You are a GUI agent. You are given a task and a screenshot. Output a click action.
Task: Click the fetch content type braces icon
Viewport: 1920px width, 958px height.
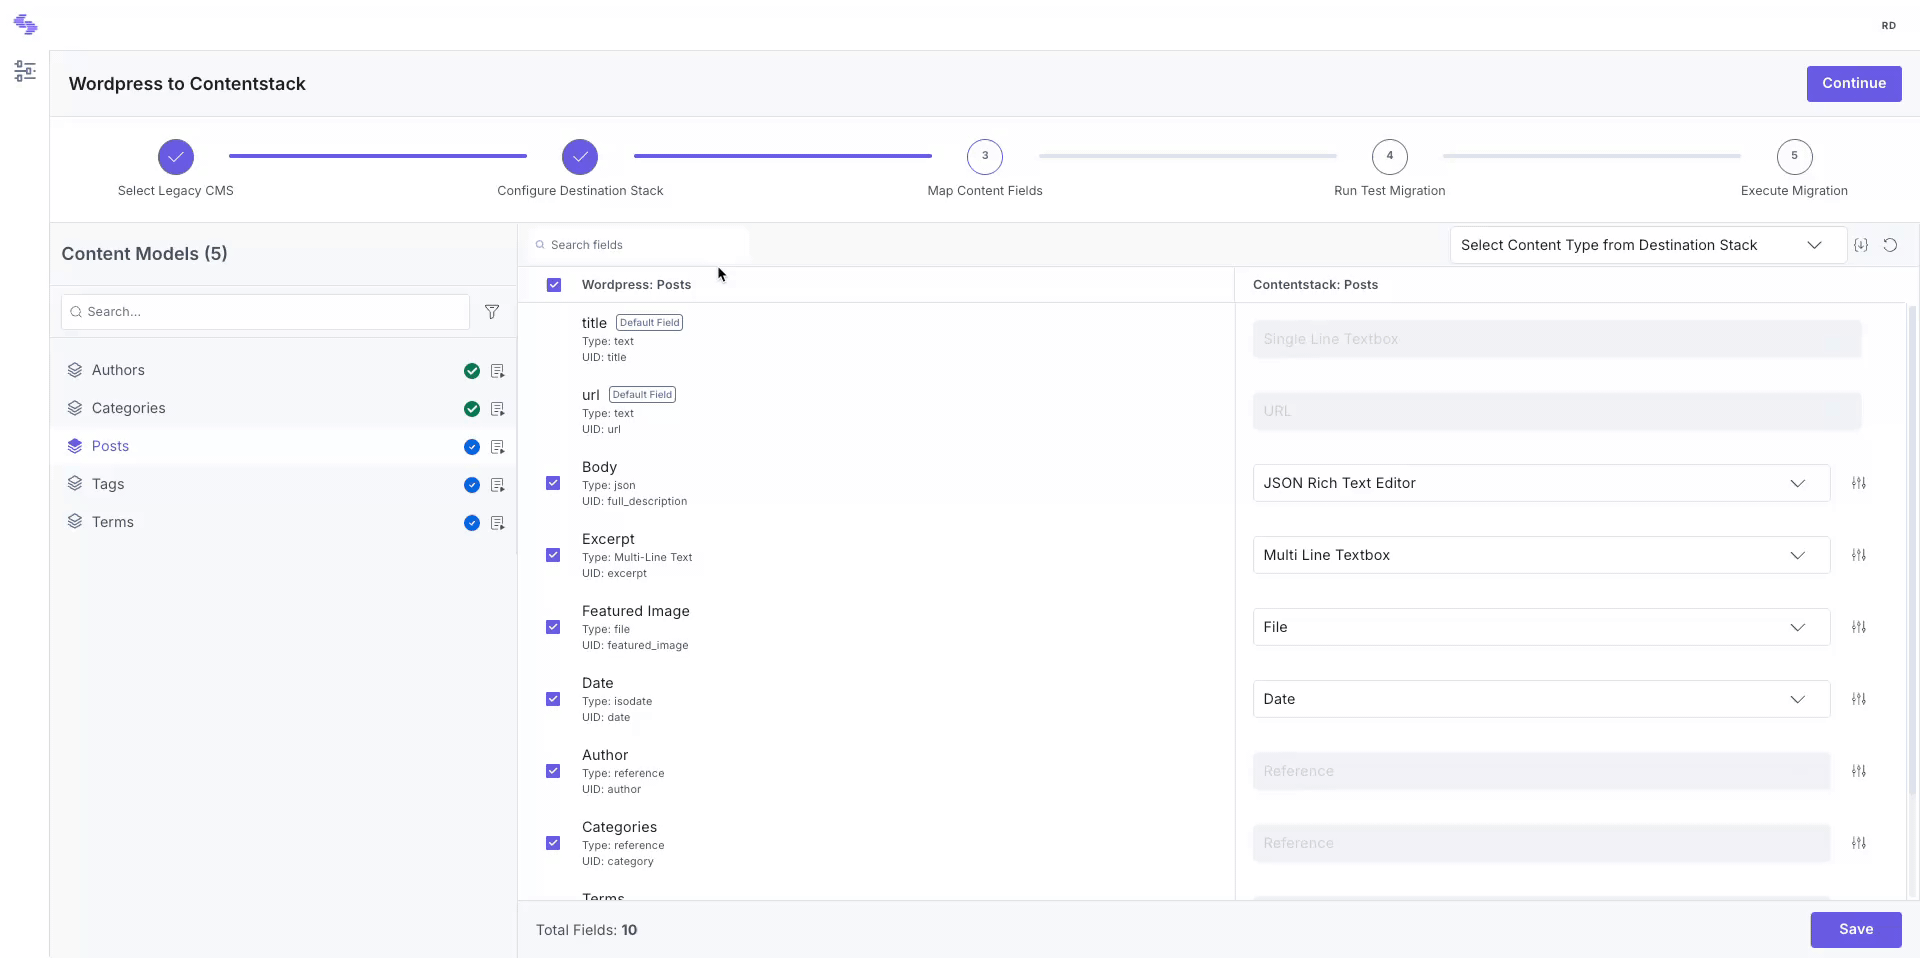tap(1861, 245)
